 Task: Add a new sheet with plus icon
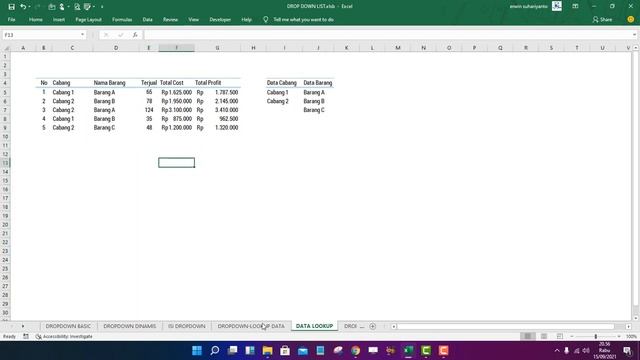coord(372,326)
